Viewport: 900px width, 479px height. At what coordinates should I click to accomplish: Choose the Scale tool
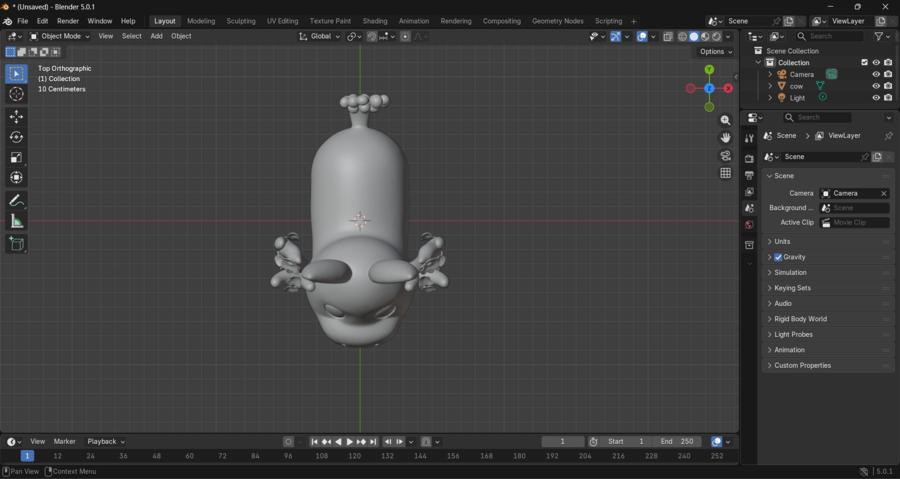(x=16, y=157)
